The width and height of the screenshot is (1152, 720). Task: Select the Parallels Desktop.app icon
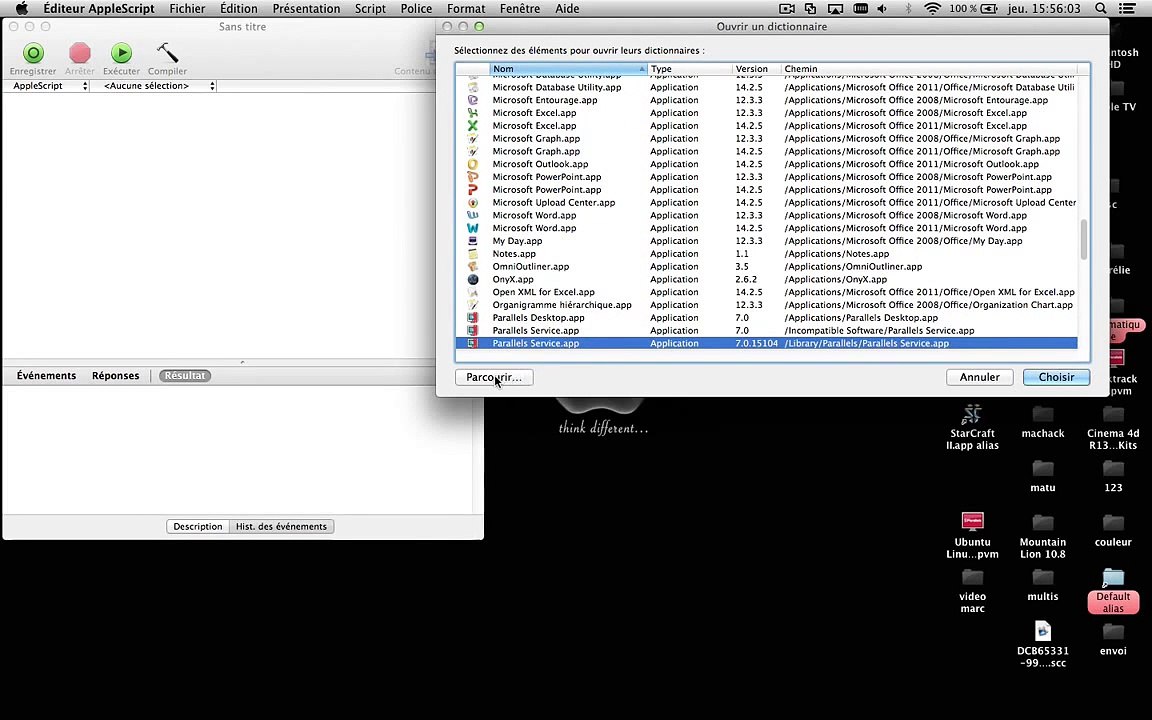pos(473,317)
